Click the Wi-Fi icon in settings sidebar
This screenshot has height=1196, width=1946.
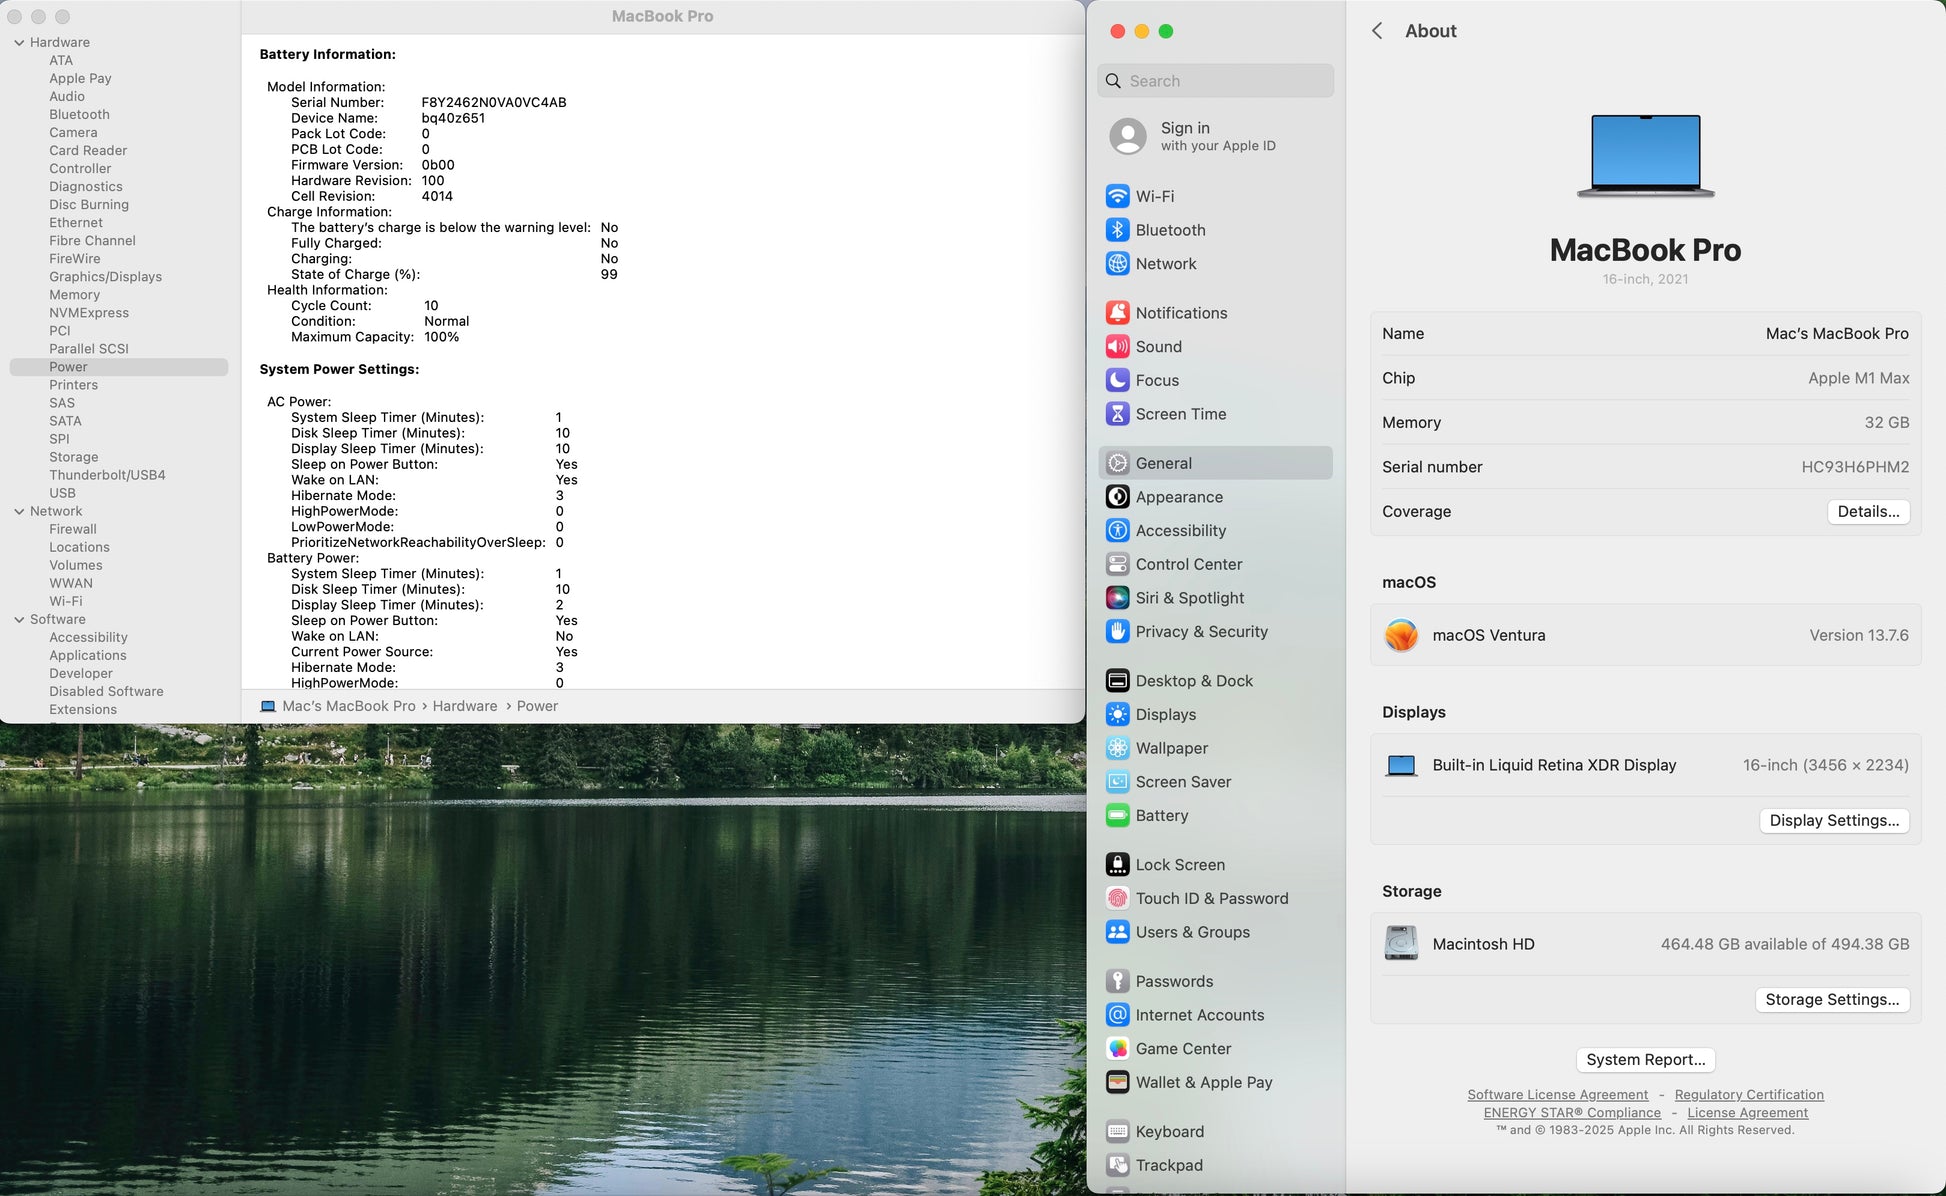click(1117, 196)
